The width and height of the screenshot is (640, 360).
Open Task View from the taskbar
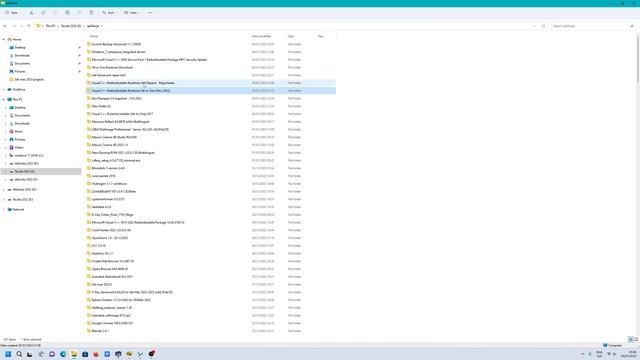[30, 354]
